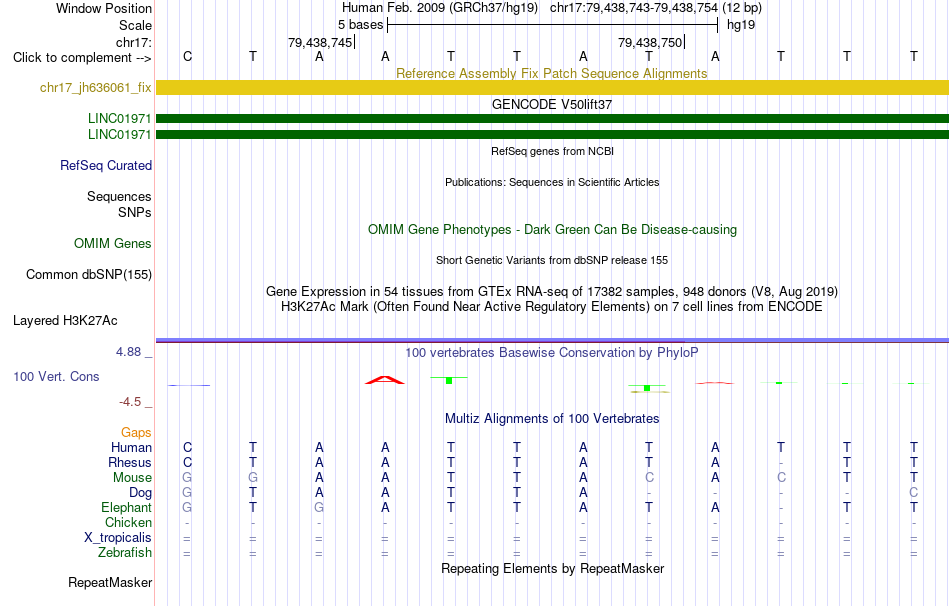Click the first green LINC01971 gene bar

coord(552,118)
